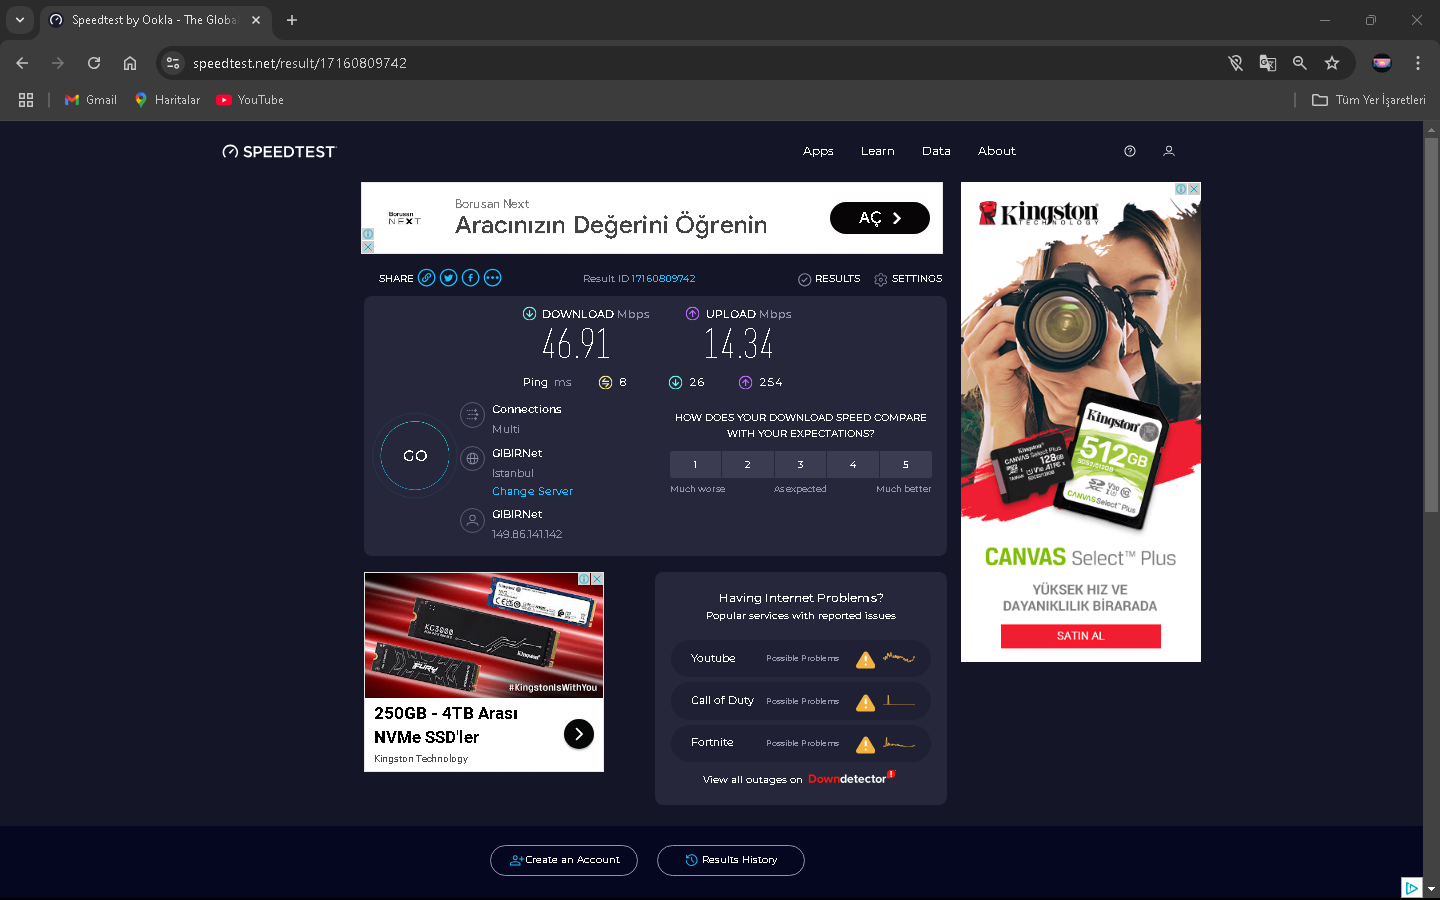This screenshot has height=900, width=1440.
Task: Click the ISP user icon beside GIBIRNet IP
Action: [x=472, y=521]
